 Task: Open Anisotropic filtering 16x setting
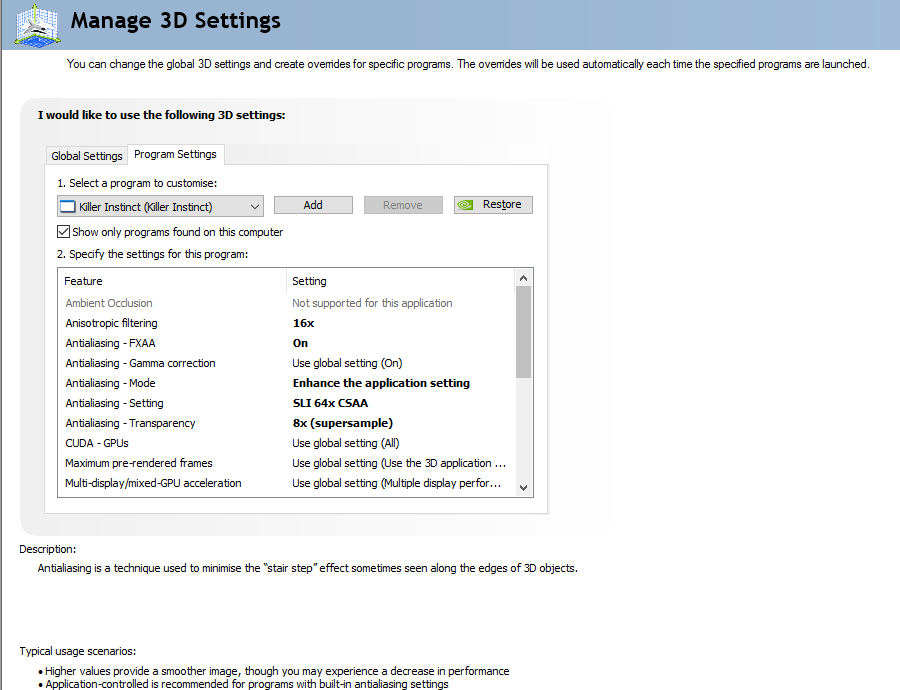303,323
